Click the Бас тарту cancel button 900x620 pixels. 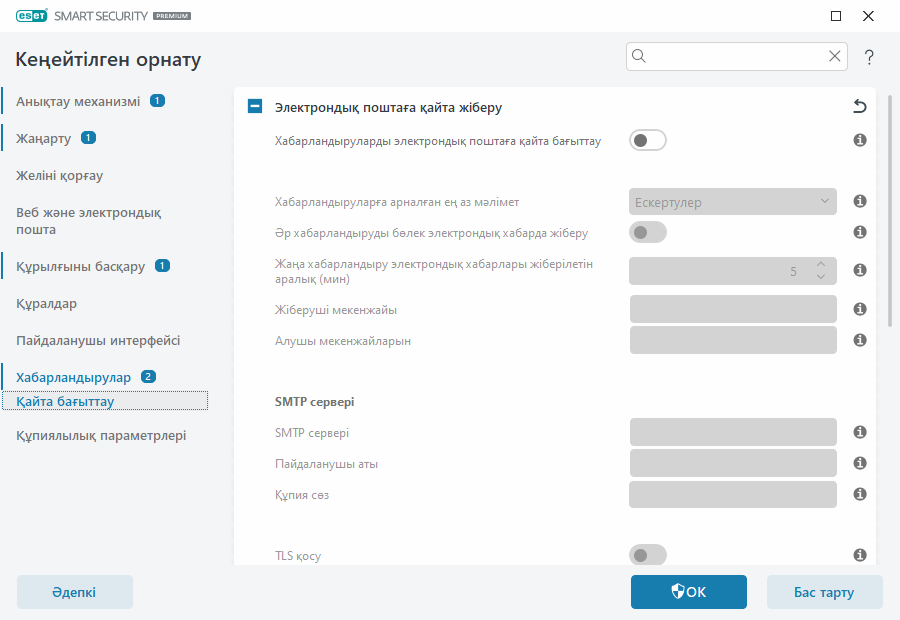[x=824, y=592]
